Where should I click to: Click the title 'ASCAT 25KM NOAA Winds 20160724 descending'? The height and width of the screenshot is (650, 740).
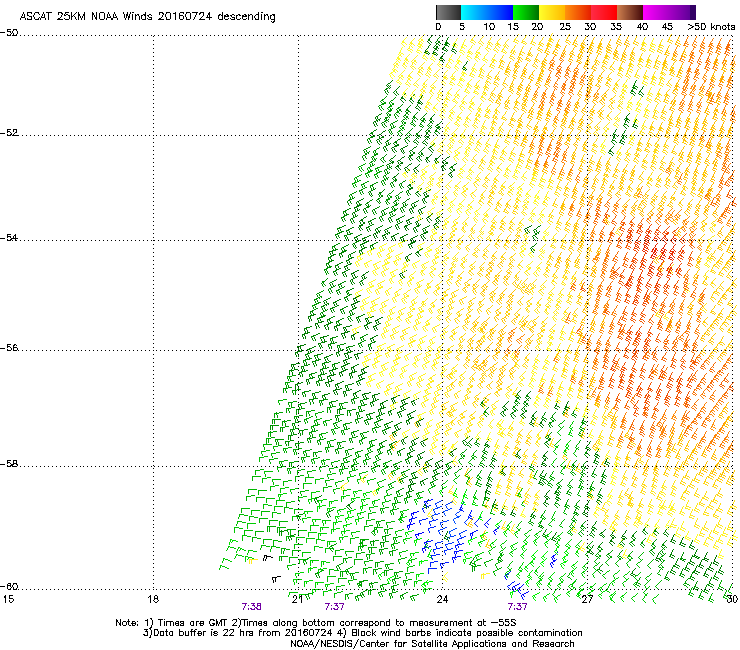(147, 16)
